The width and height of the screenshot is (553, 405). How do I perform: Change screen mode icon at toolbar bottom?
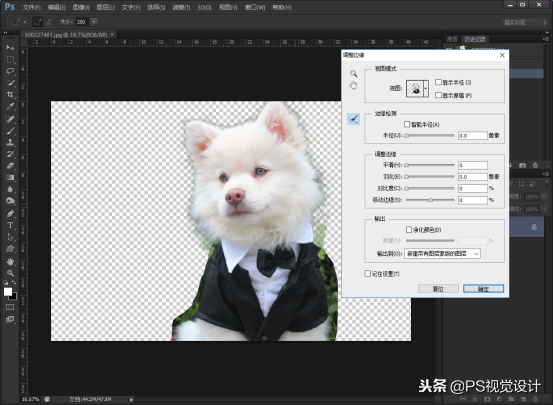(x=10, y=319)
